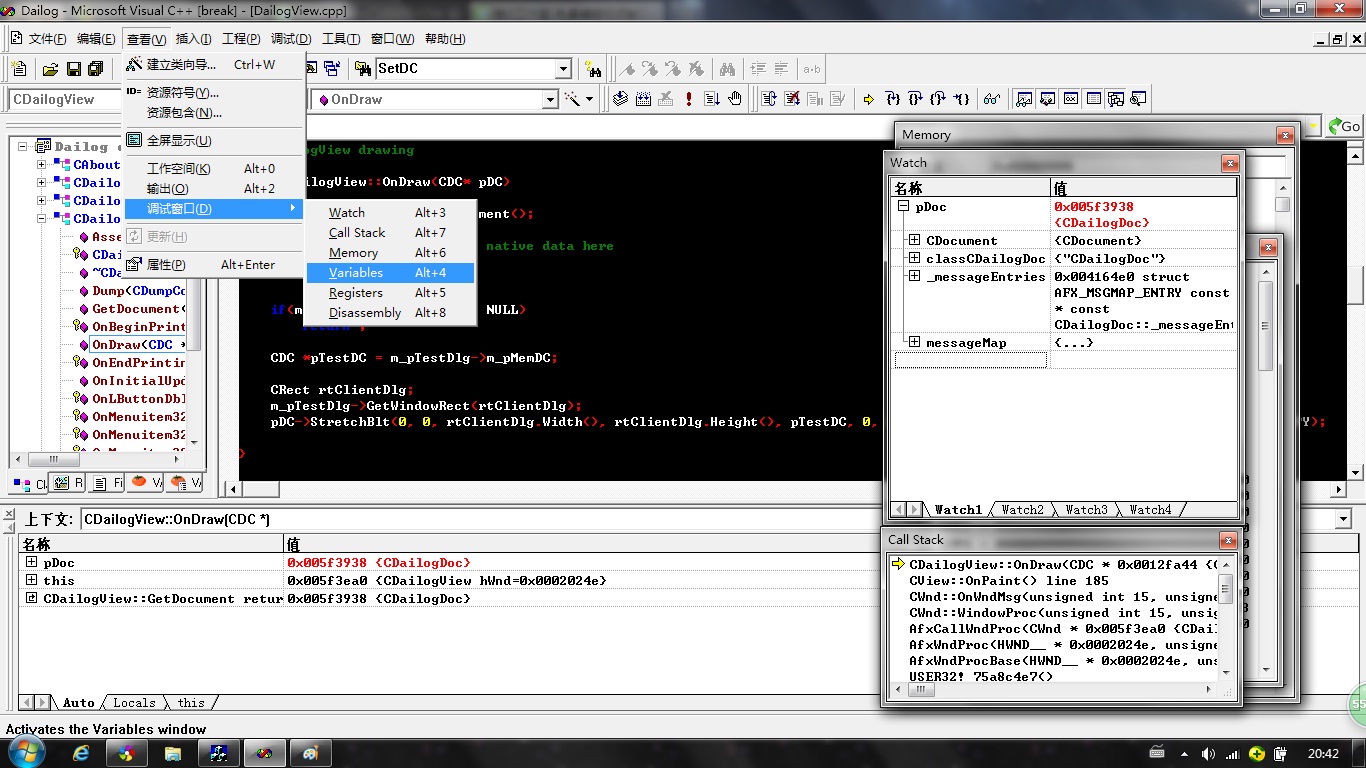This screenshot has width=1366, height=768.
Task: Click the Step Out toolbar icon
Action: [938, 99]
